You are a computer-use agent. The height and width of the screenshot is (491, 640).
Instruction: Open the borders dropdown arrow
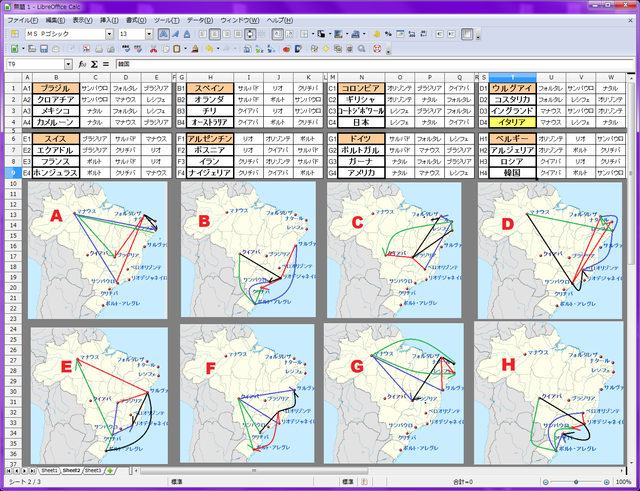click(312, 34)
